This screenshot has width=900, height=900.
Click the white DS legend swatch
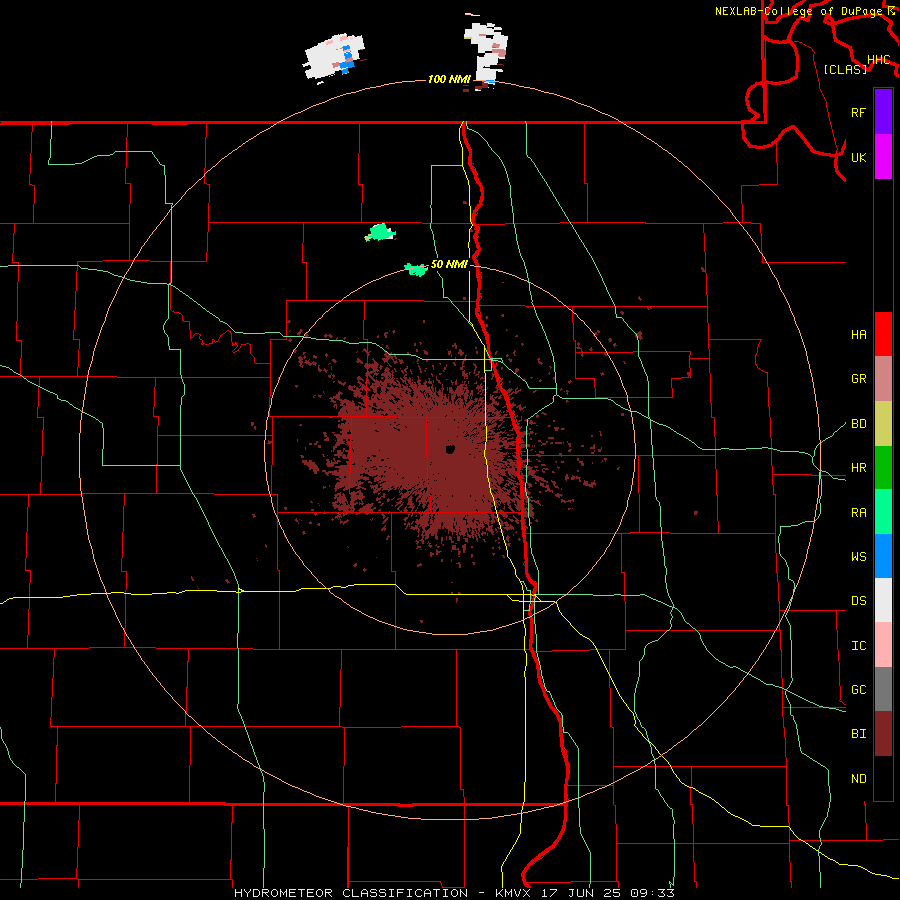tap(883, 600)
